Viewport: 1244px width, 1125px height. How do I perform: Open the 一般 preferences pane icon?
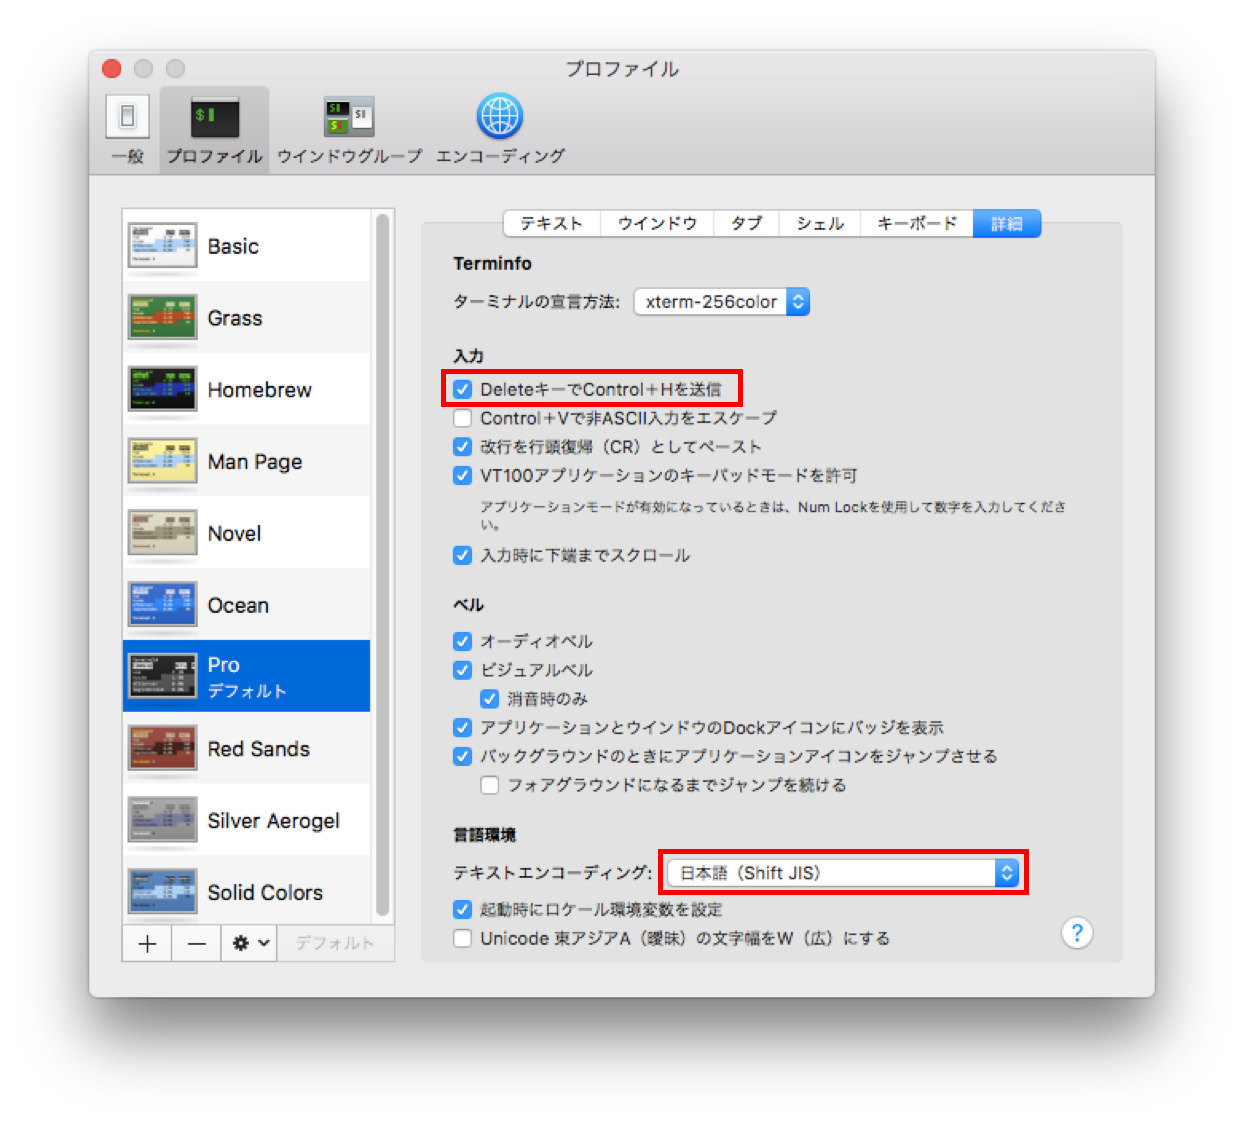(128, 118)
